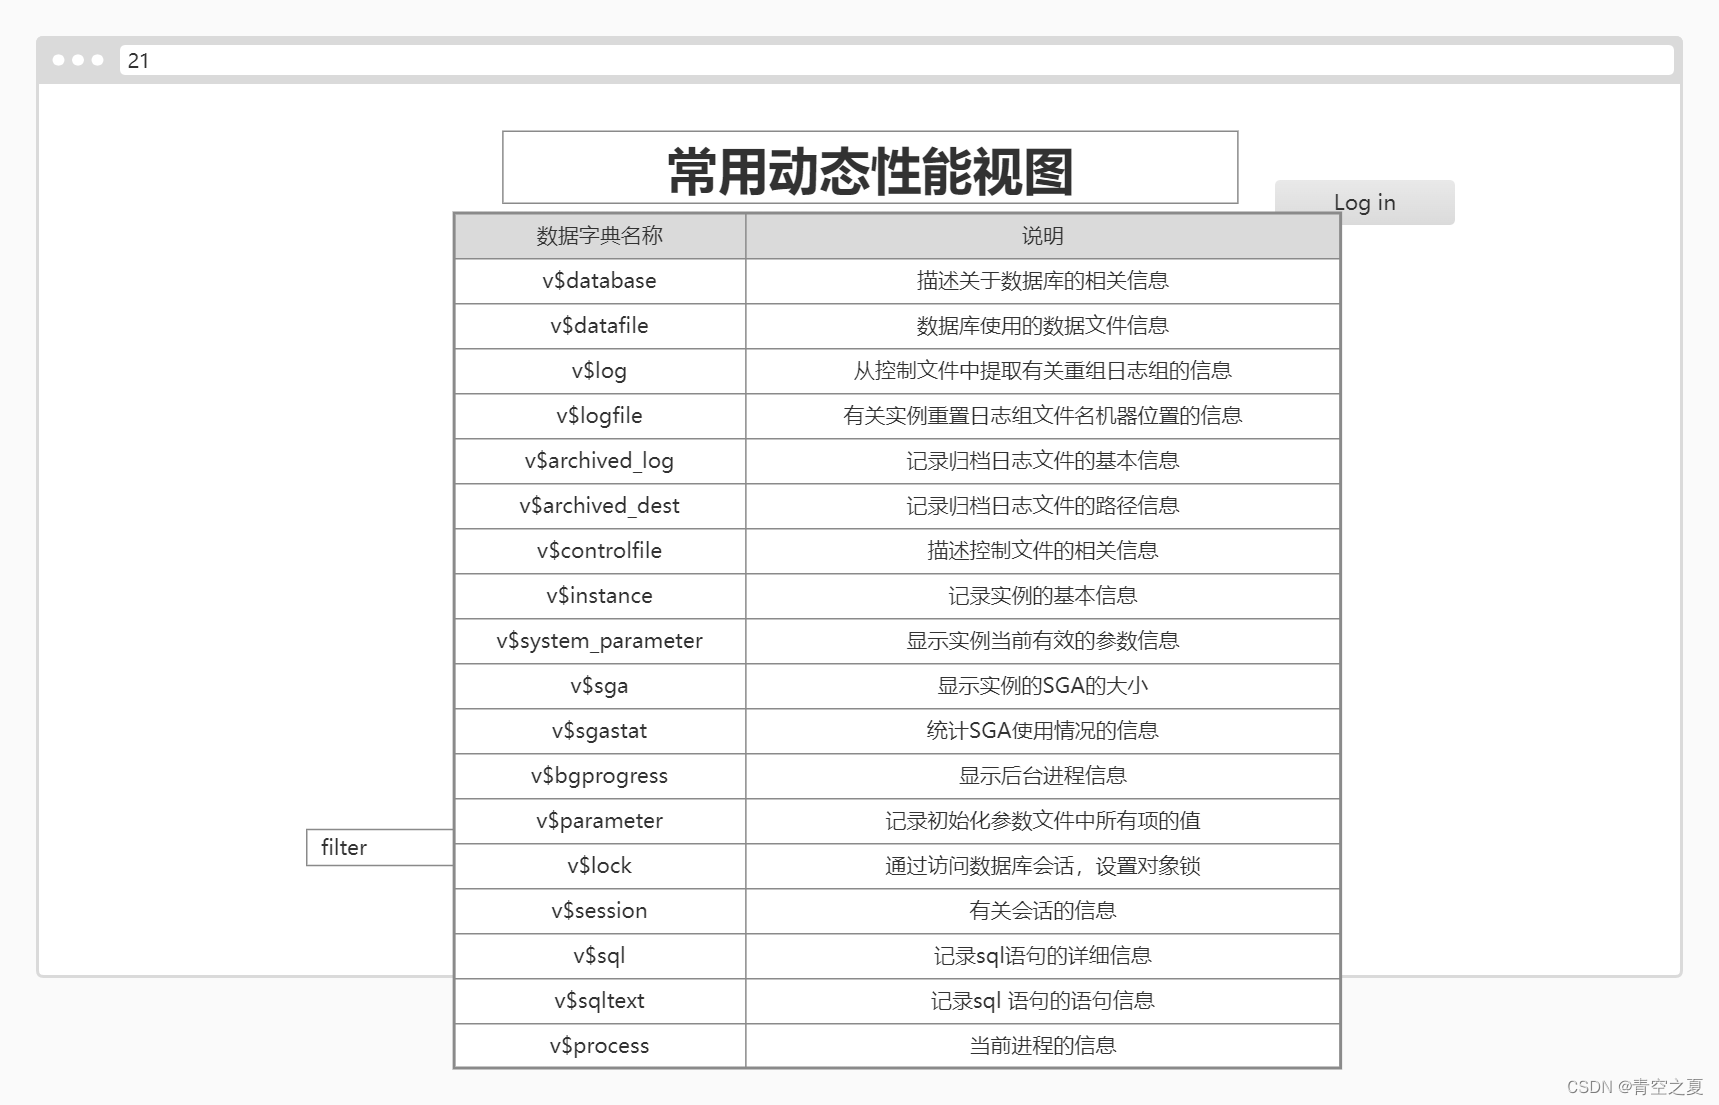Select the v$logfile cell
The width and height of the screenshot is (1719, 1105).
[x=600, y=416]
